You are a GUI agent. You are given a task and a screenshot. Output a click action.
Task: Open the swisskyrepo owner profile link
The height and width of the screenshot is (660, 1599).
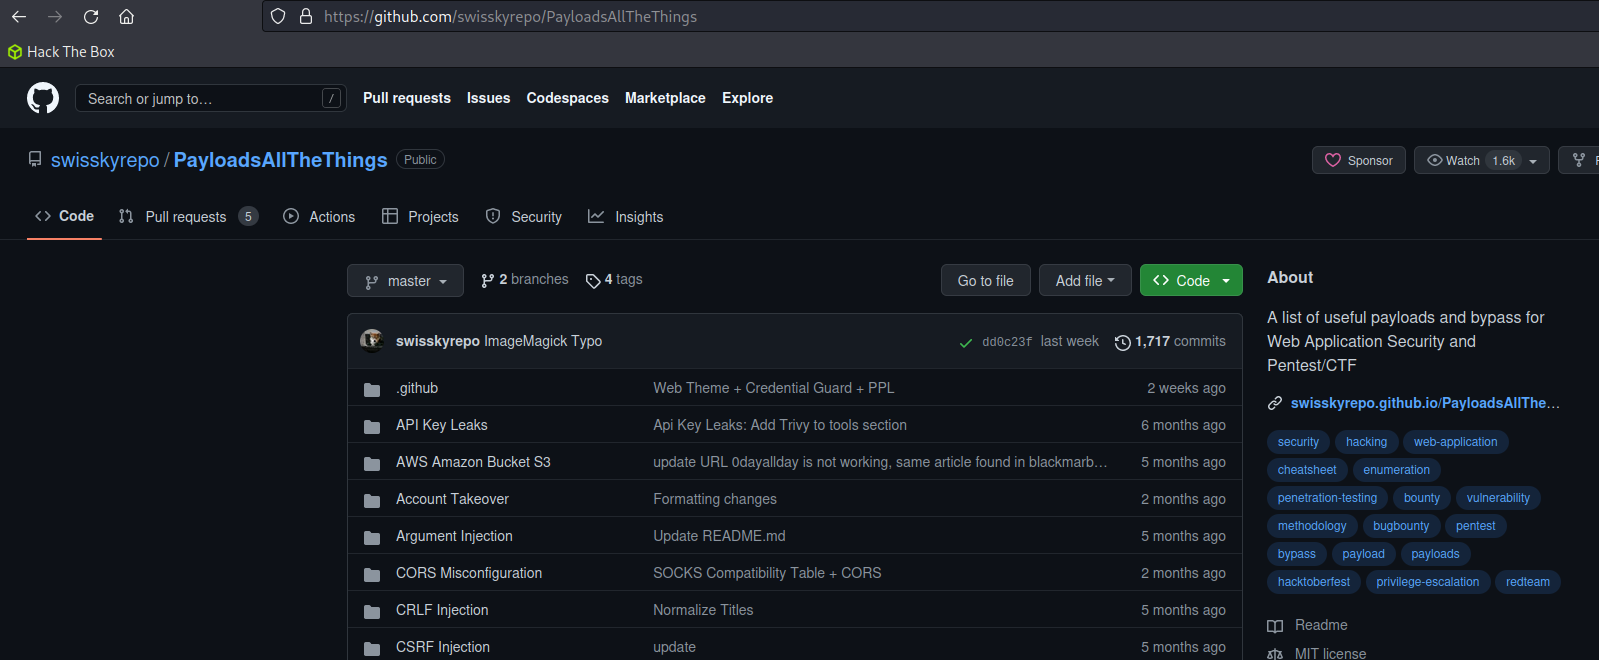coord(105,160)
